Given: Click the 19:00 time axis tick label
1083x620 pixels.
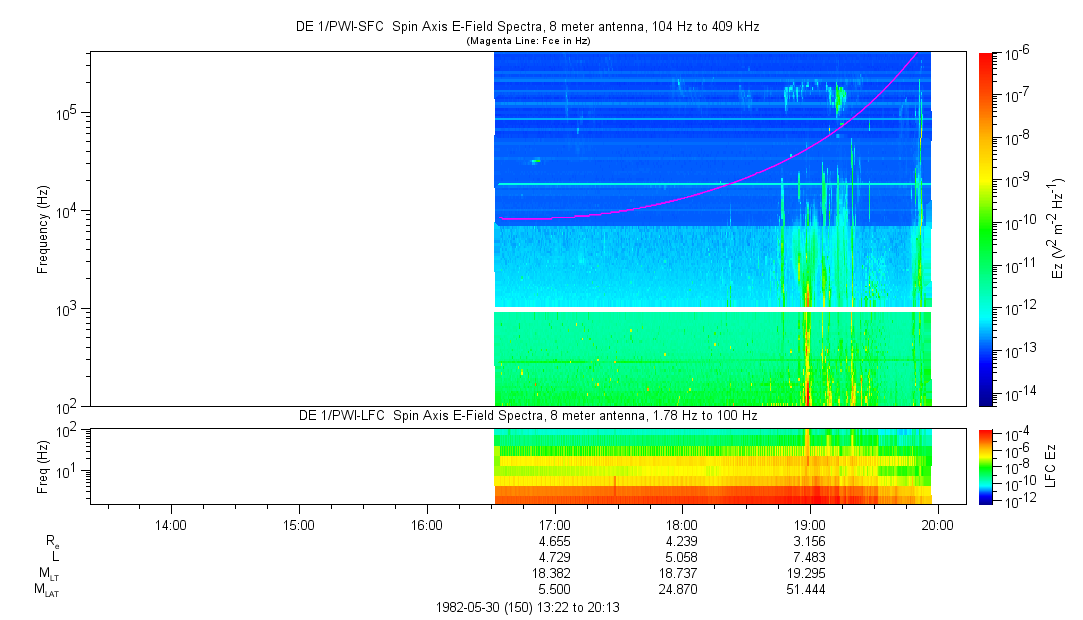Looking at the screenshot, I should pyautogui.click(x=809, y=524).
